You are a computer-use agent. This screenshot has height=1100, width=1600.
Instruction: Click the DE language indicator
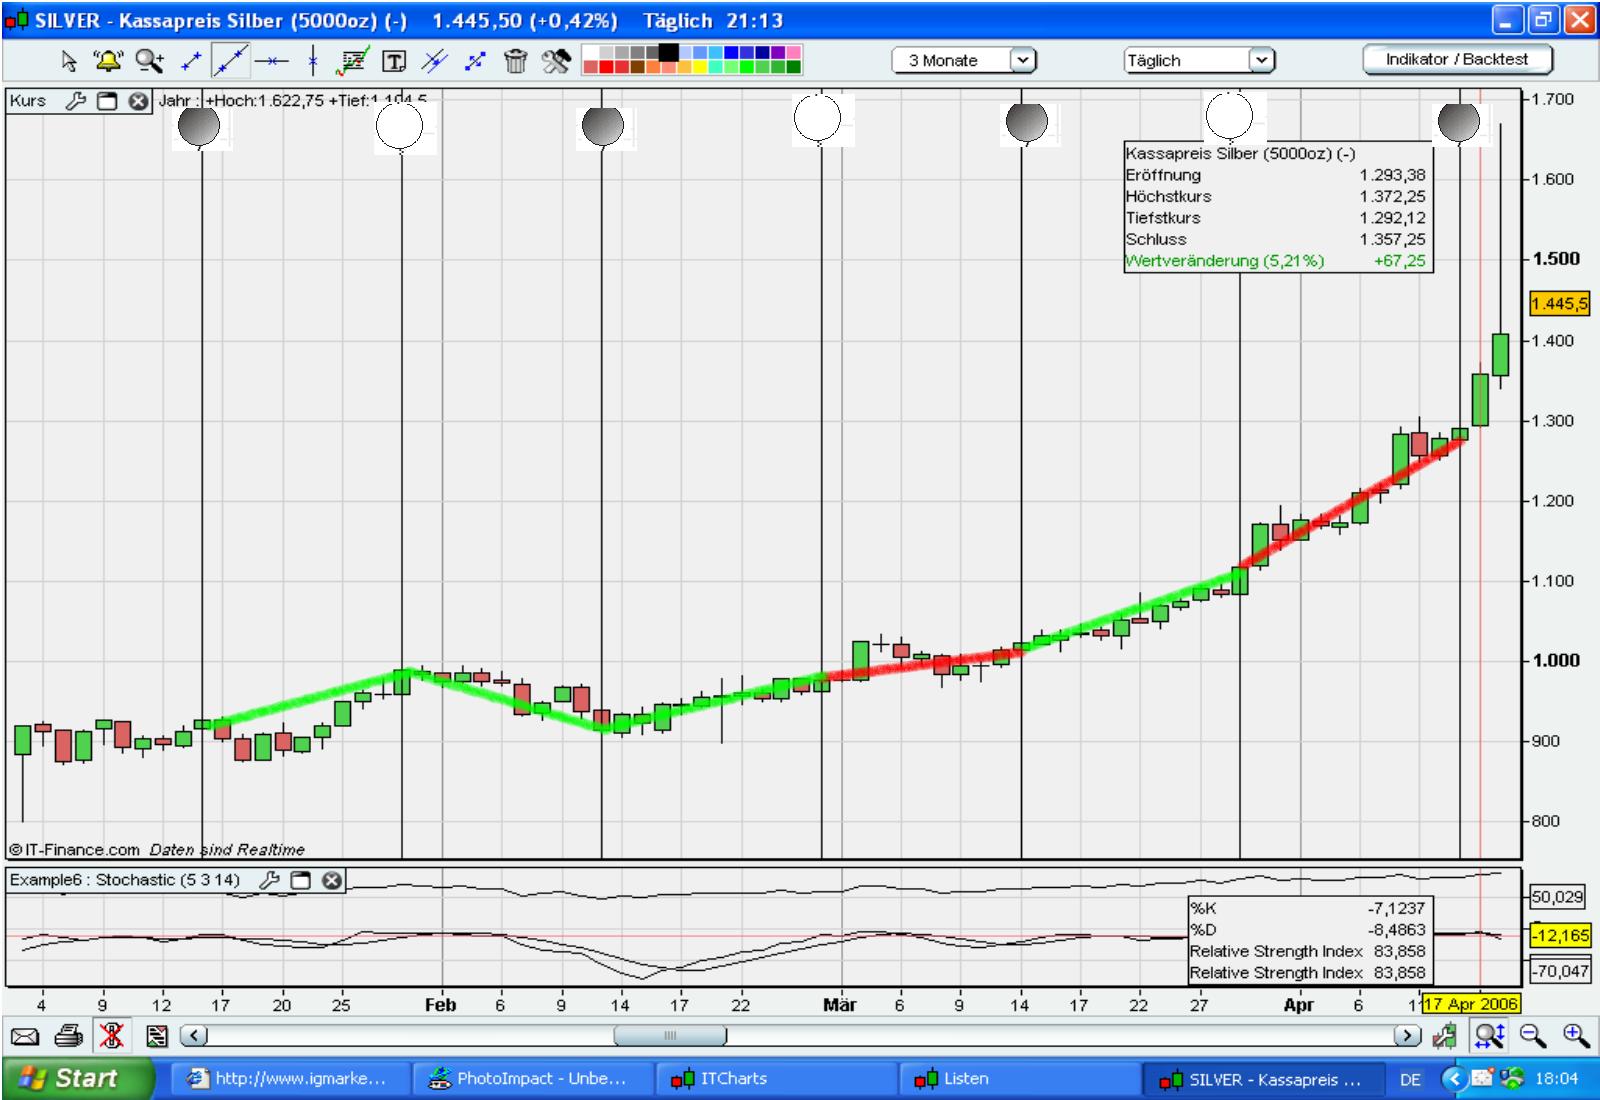[x=1410, y=1079]
